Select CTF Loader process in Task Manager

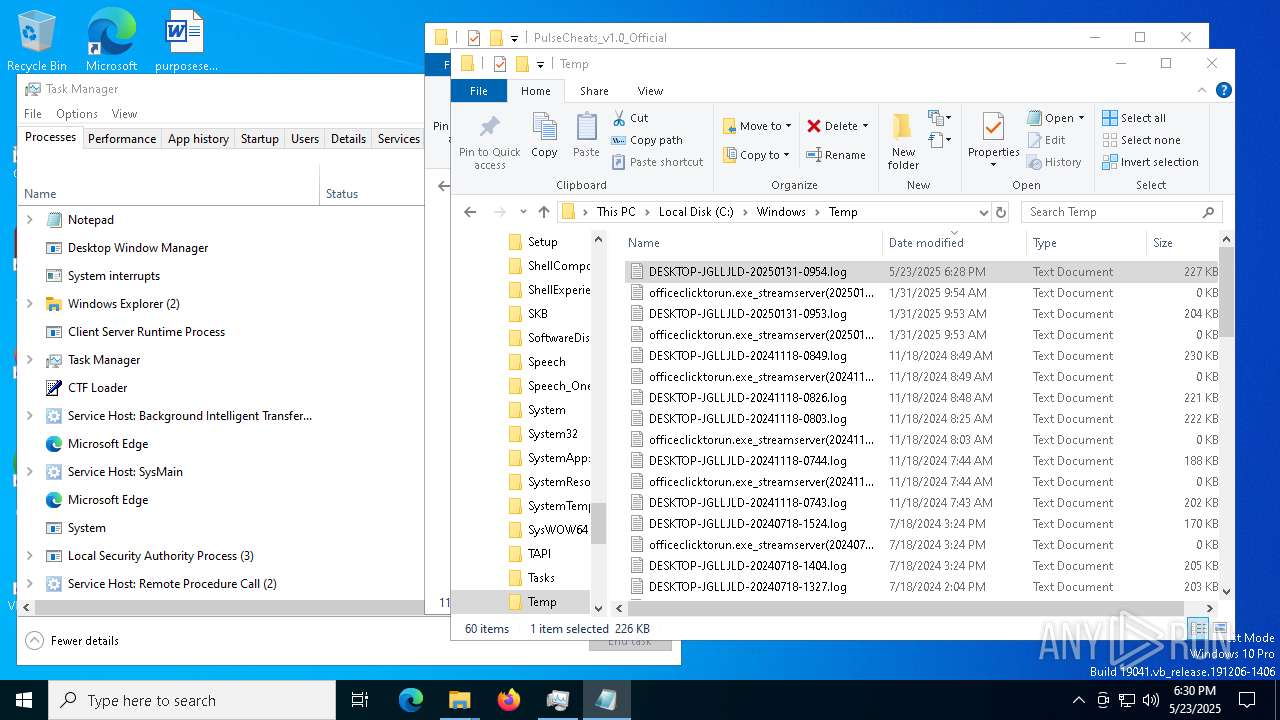[97, 388]
